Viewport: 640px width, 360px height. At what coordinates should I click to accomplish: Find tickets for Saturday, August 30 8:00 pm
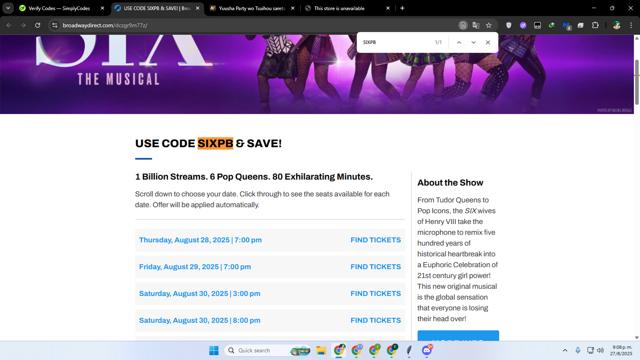pos(376,320)
